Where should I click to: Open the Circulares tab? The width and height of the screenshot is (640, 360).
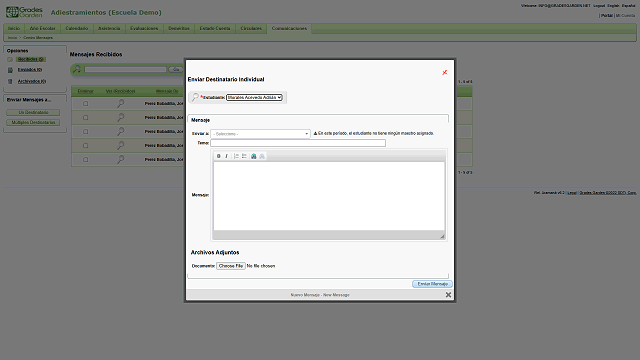251,28
